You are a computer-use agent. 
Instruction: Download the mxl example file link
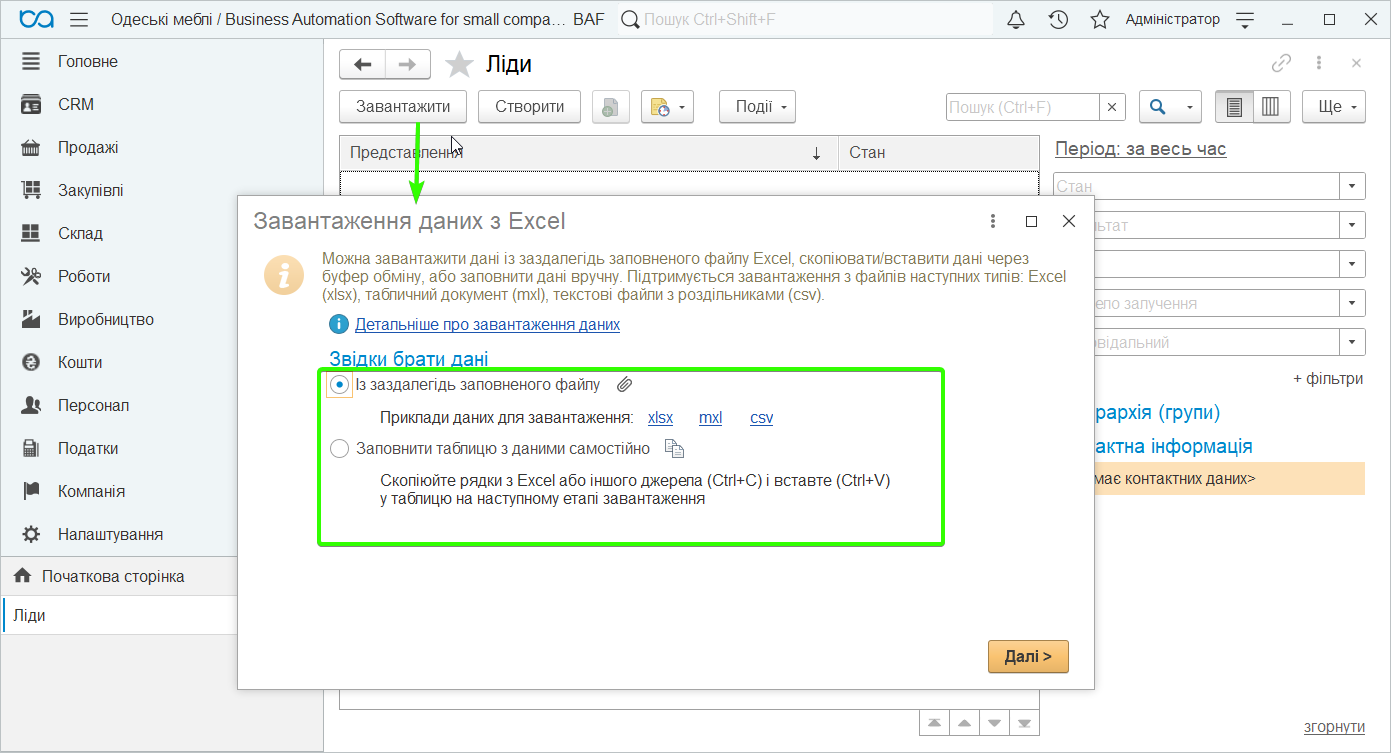click(x=710, y=418)
